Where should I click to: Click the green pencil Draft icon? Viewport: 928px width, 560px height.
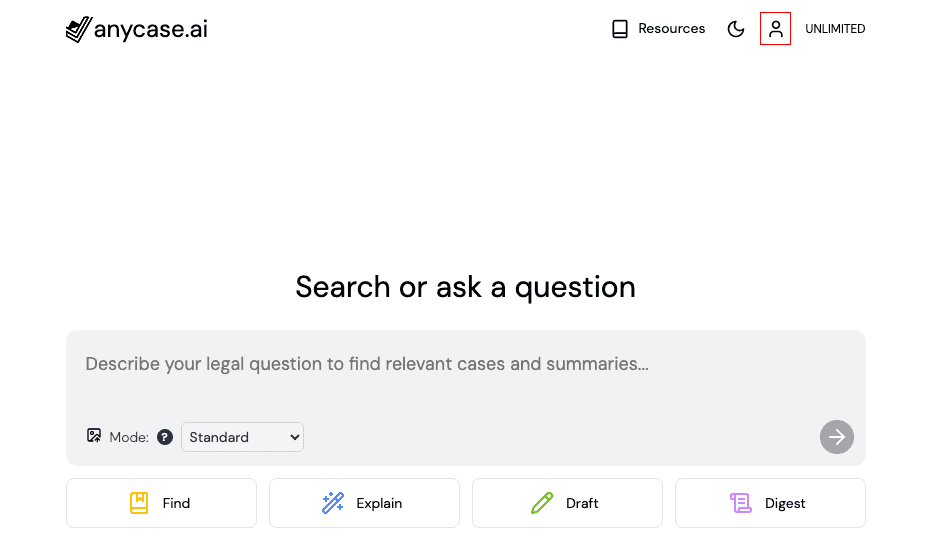(542, 503)
